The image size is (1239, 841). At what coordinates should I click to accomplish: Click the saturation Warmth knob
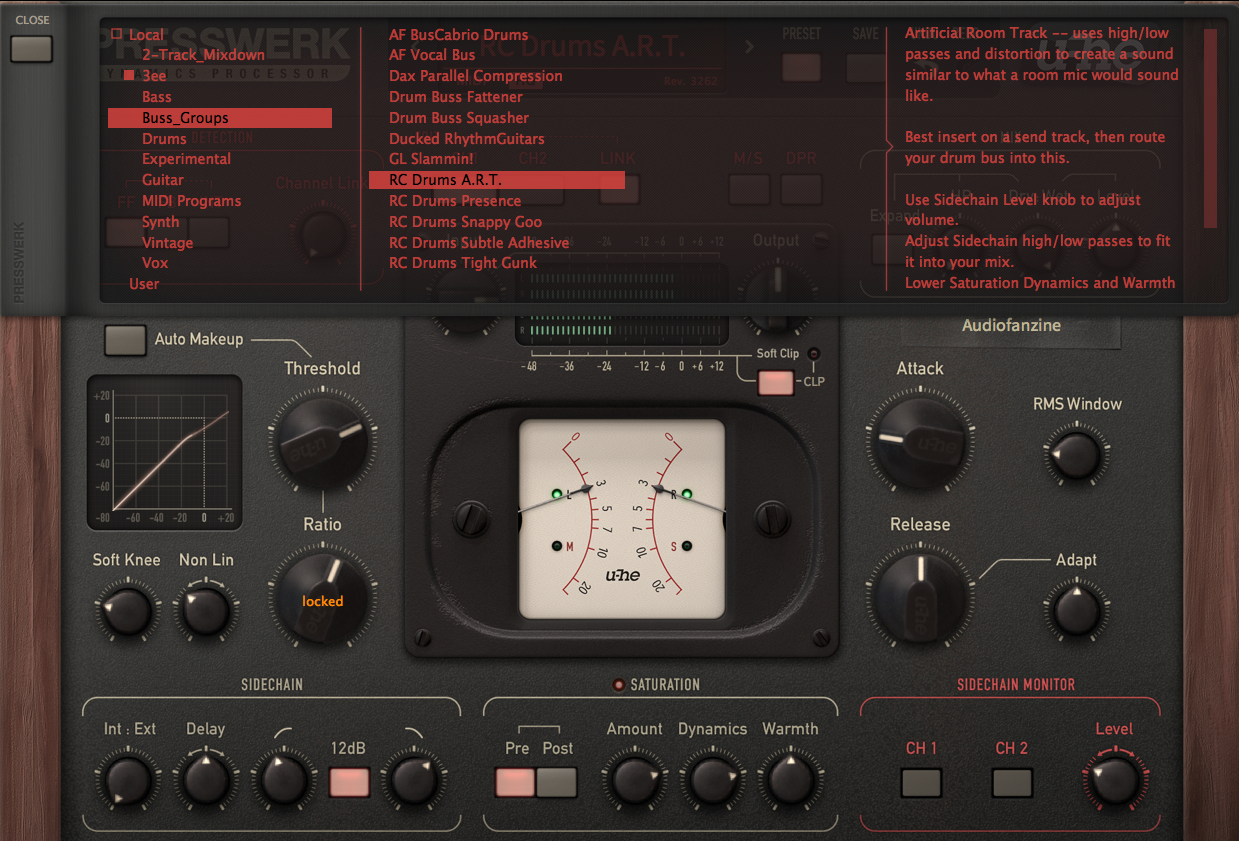click(x=790, y=780)
